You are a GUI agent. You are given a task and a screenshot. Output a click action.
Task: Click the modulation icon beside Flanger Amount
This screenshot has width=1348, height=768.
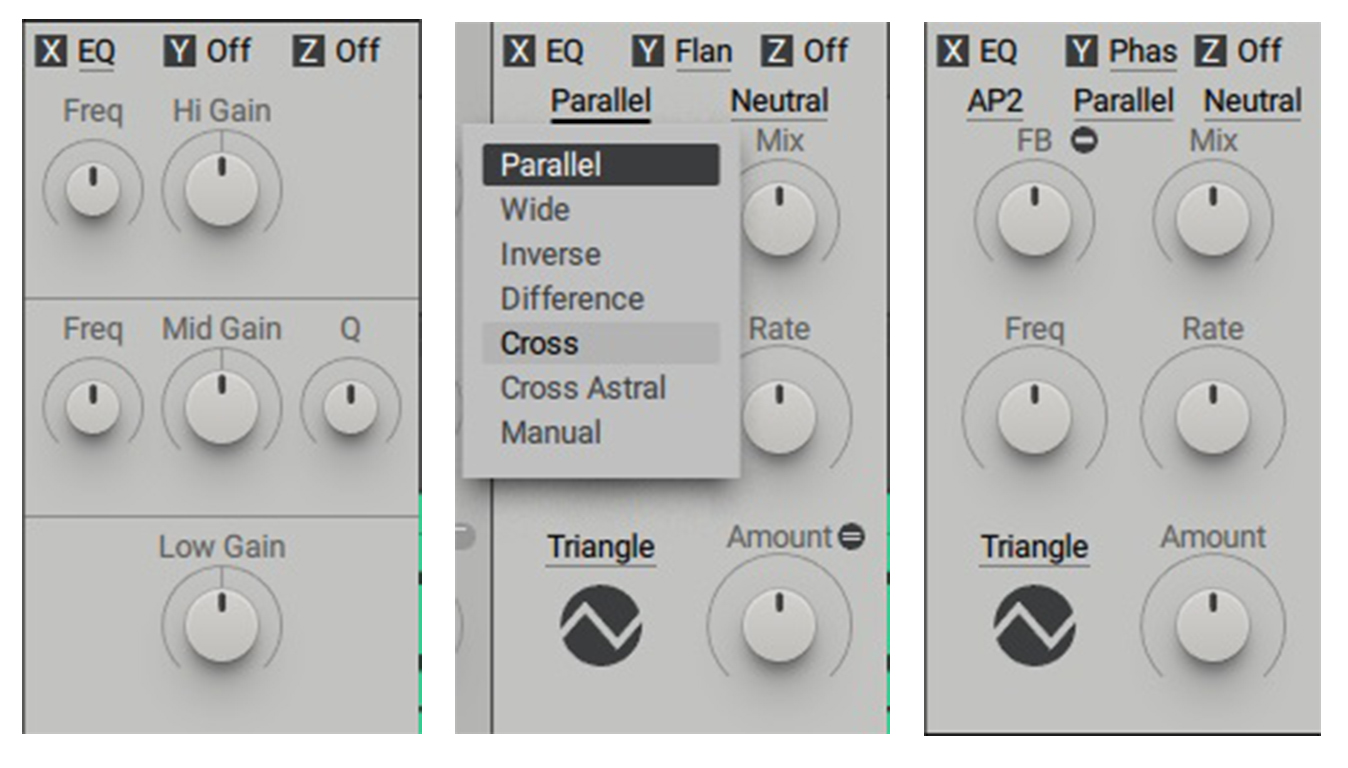[851, 537]
